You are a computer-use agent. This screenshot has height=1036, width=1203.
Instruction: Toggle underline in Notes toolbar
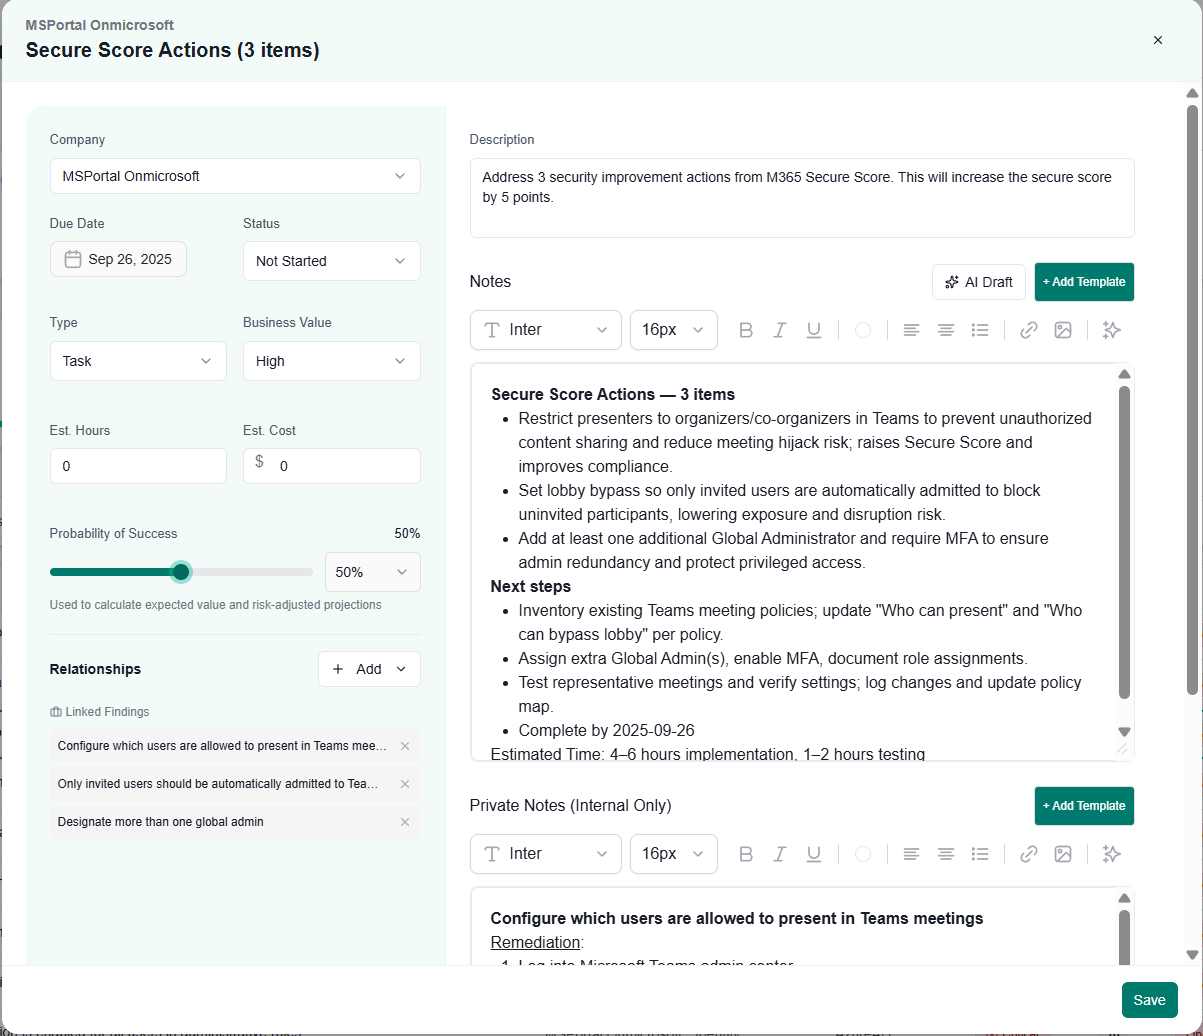coord(814,330)
